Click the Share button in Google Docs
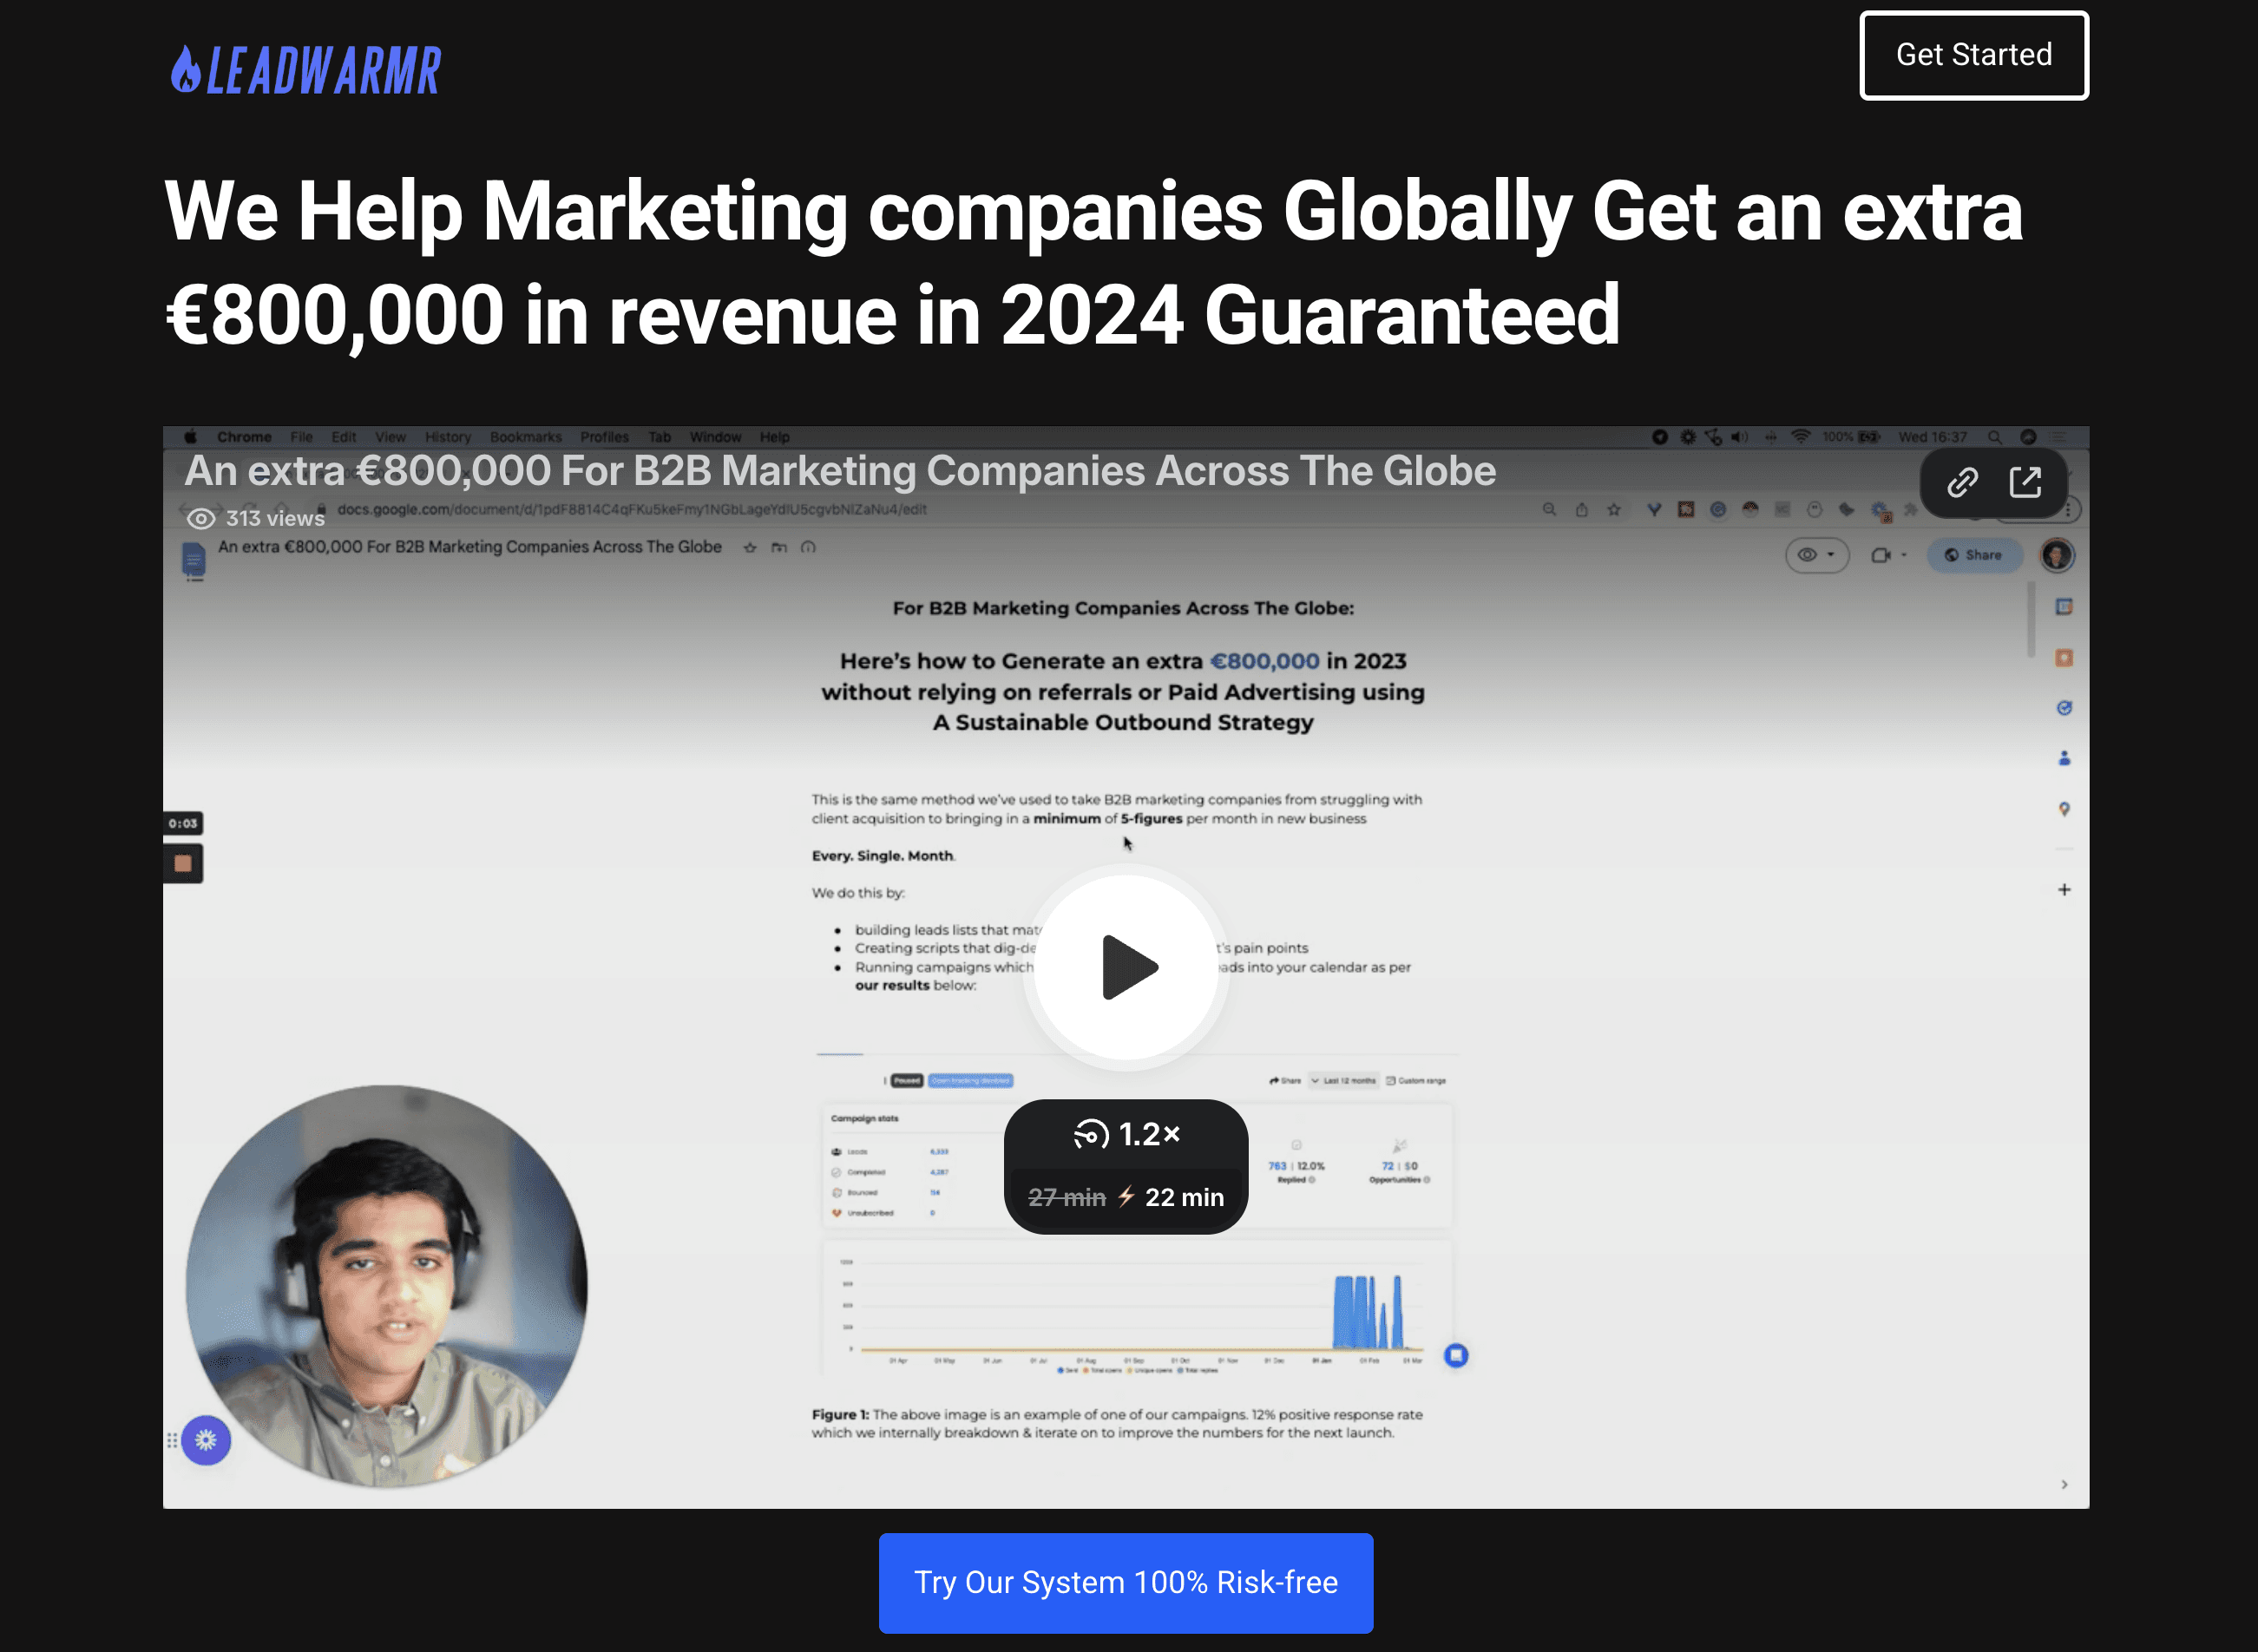 1974,555
